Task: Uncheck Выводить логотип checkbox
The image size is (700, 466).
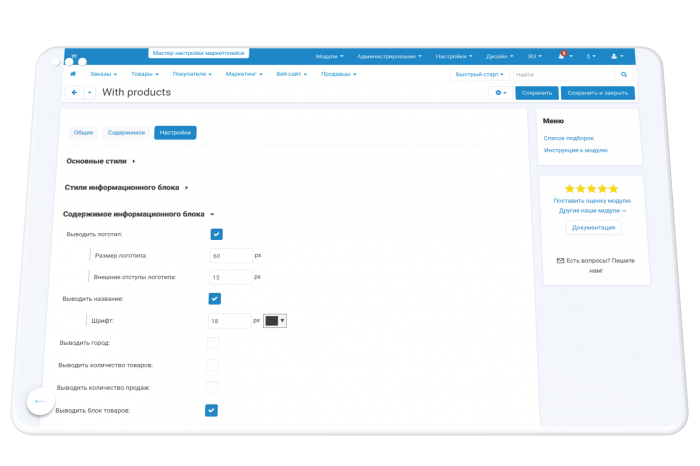Action: coord(217,234)
